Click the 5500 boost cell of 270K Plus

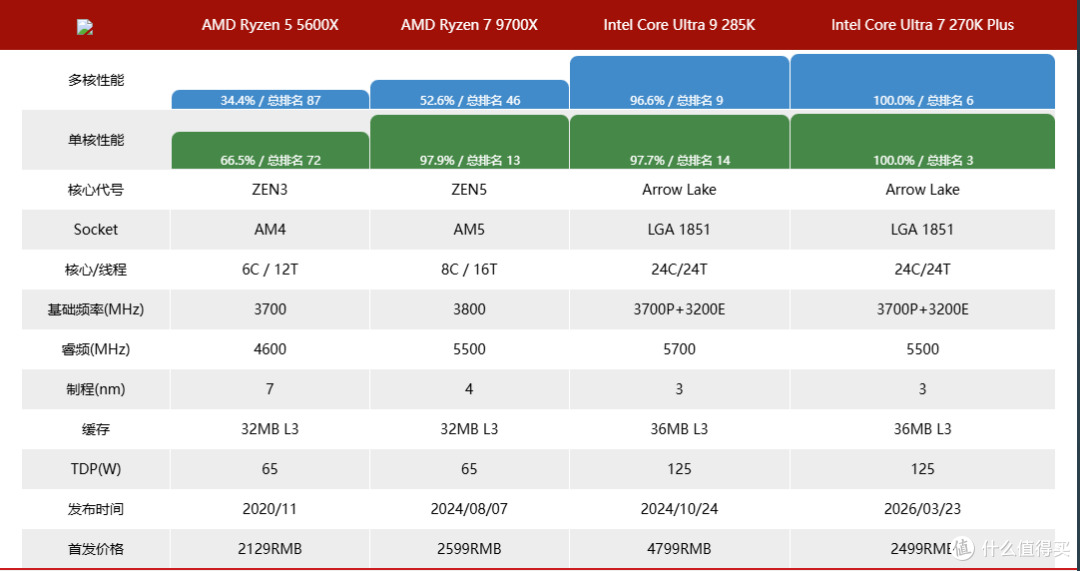[x=922, y=349]
